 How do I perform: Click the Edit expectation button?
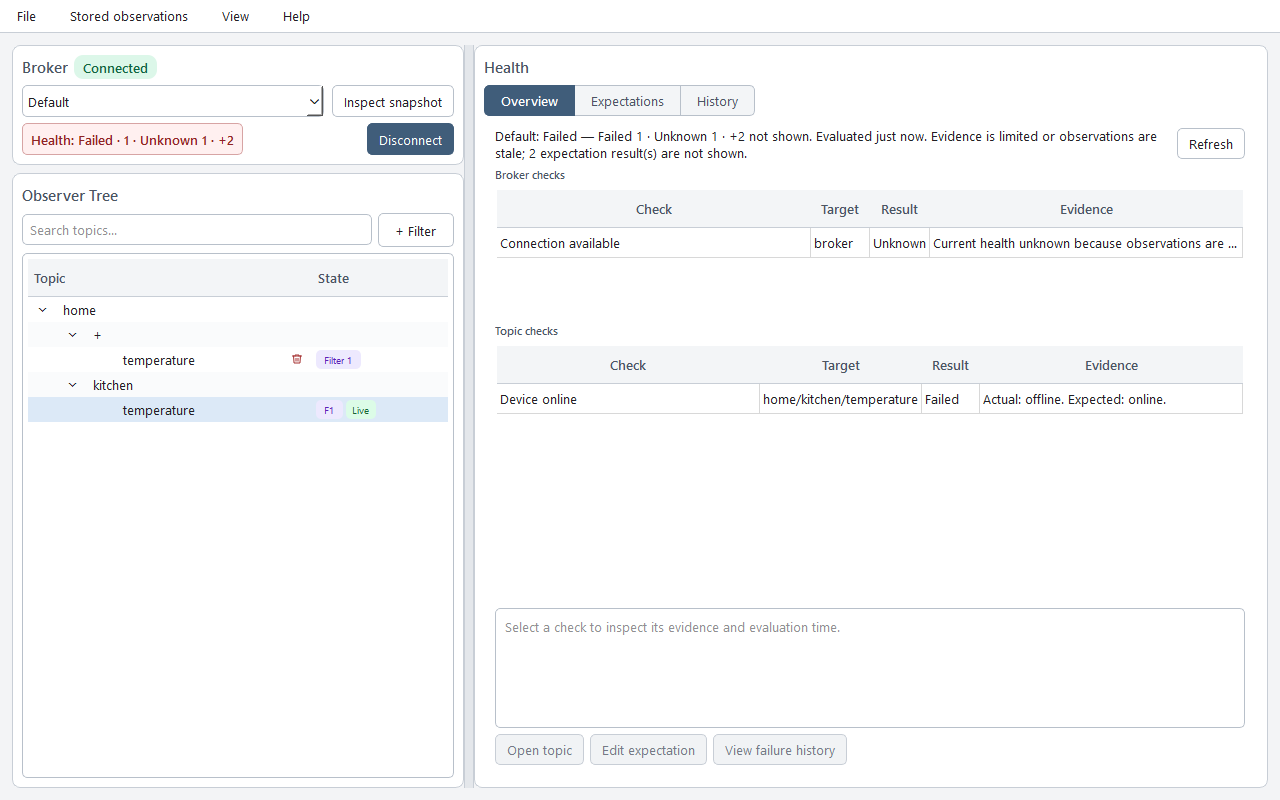(x=648, y=750)
